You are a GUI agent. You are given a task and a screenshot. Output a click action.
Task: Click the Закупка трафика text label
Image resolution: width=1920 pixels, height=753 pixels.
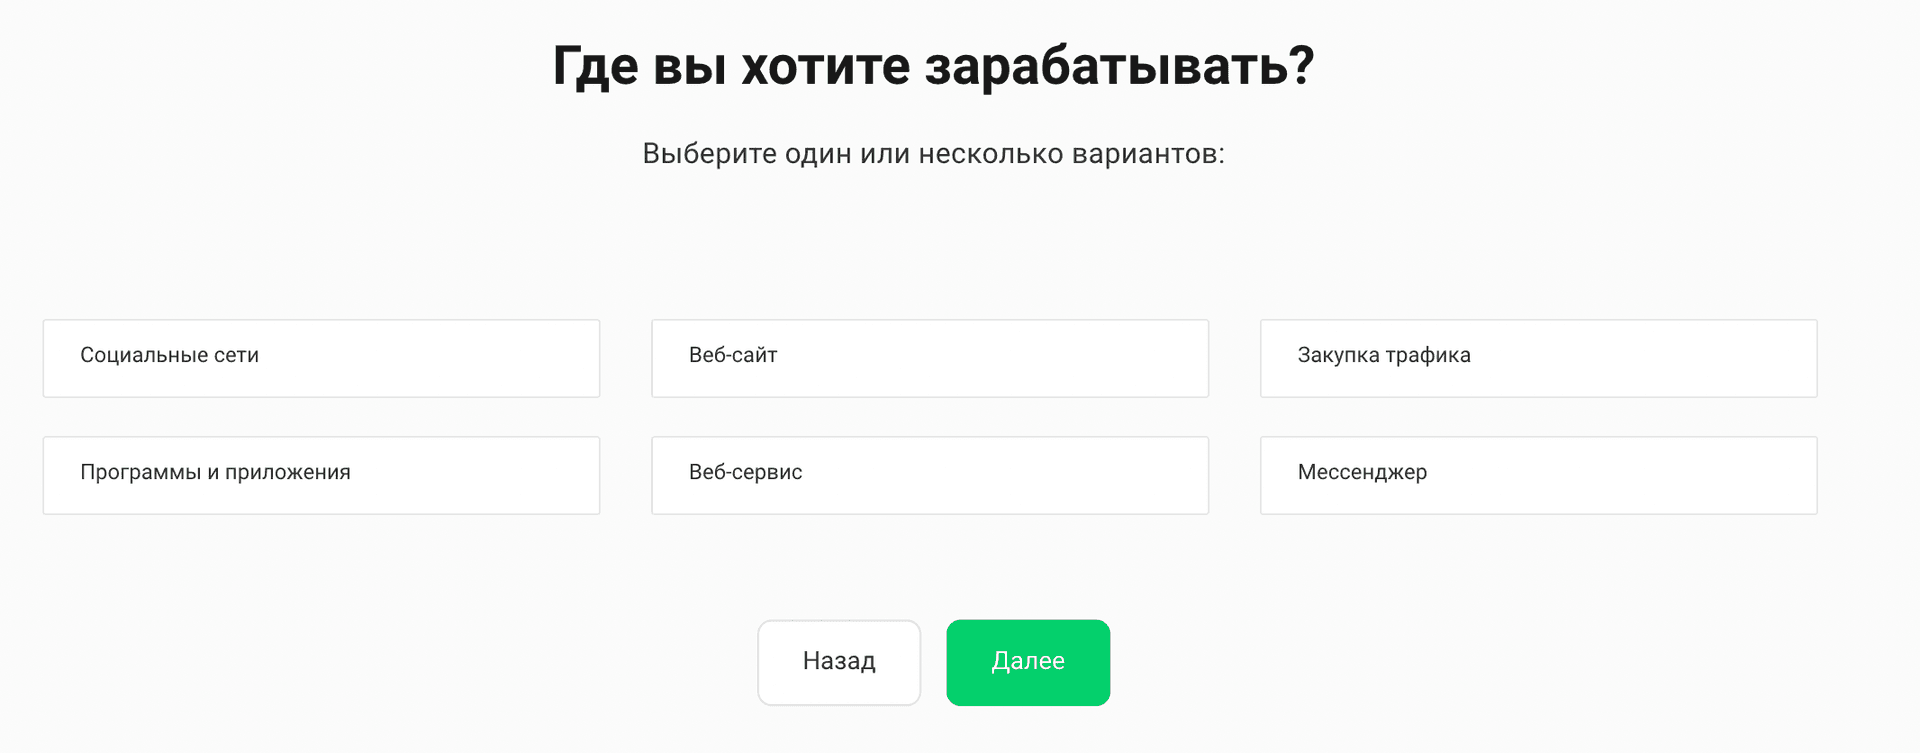click(x=1384, y=355)
